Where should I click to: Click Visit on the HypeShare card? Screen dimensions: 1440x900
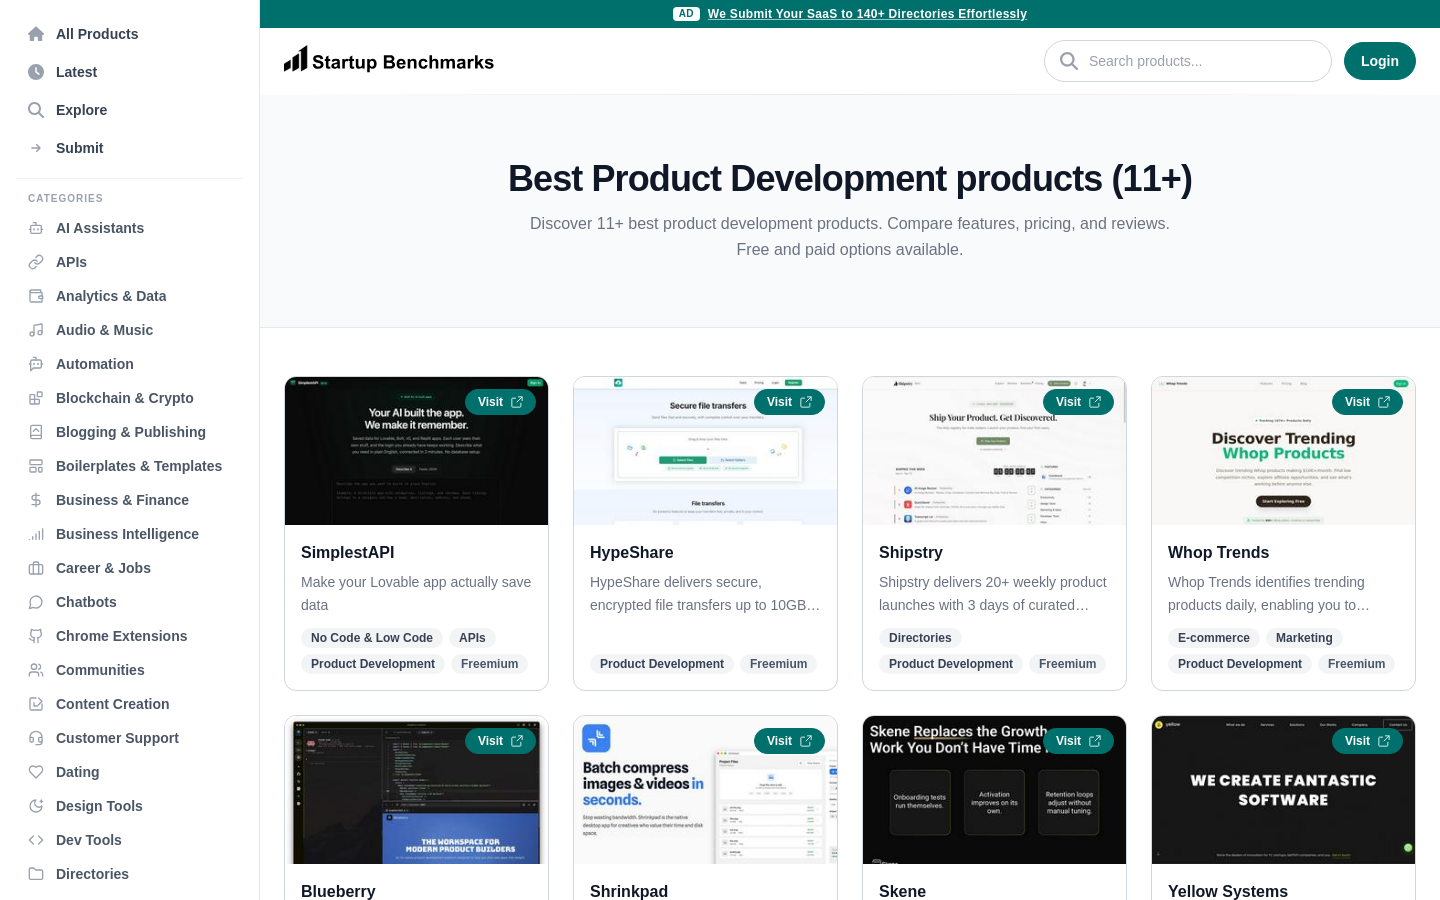pyautogui.click(x=789, y=402)
